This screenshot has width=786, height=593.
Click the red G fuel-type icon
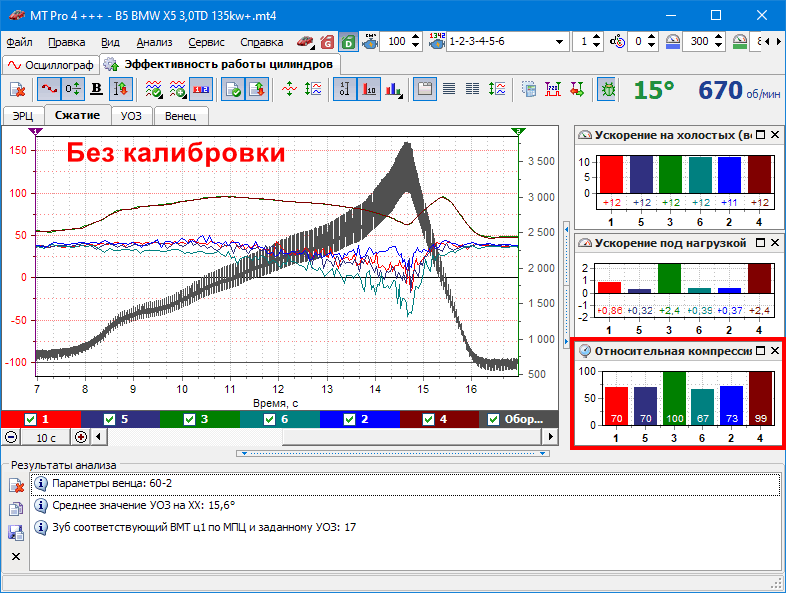327,42
